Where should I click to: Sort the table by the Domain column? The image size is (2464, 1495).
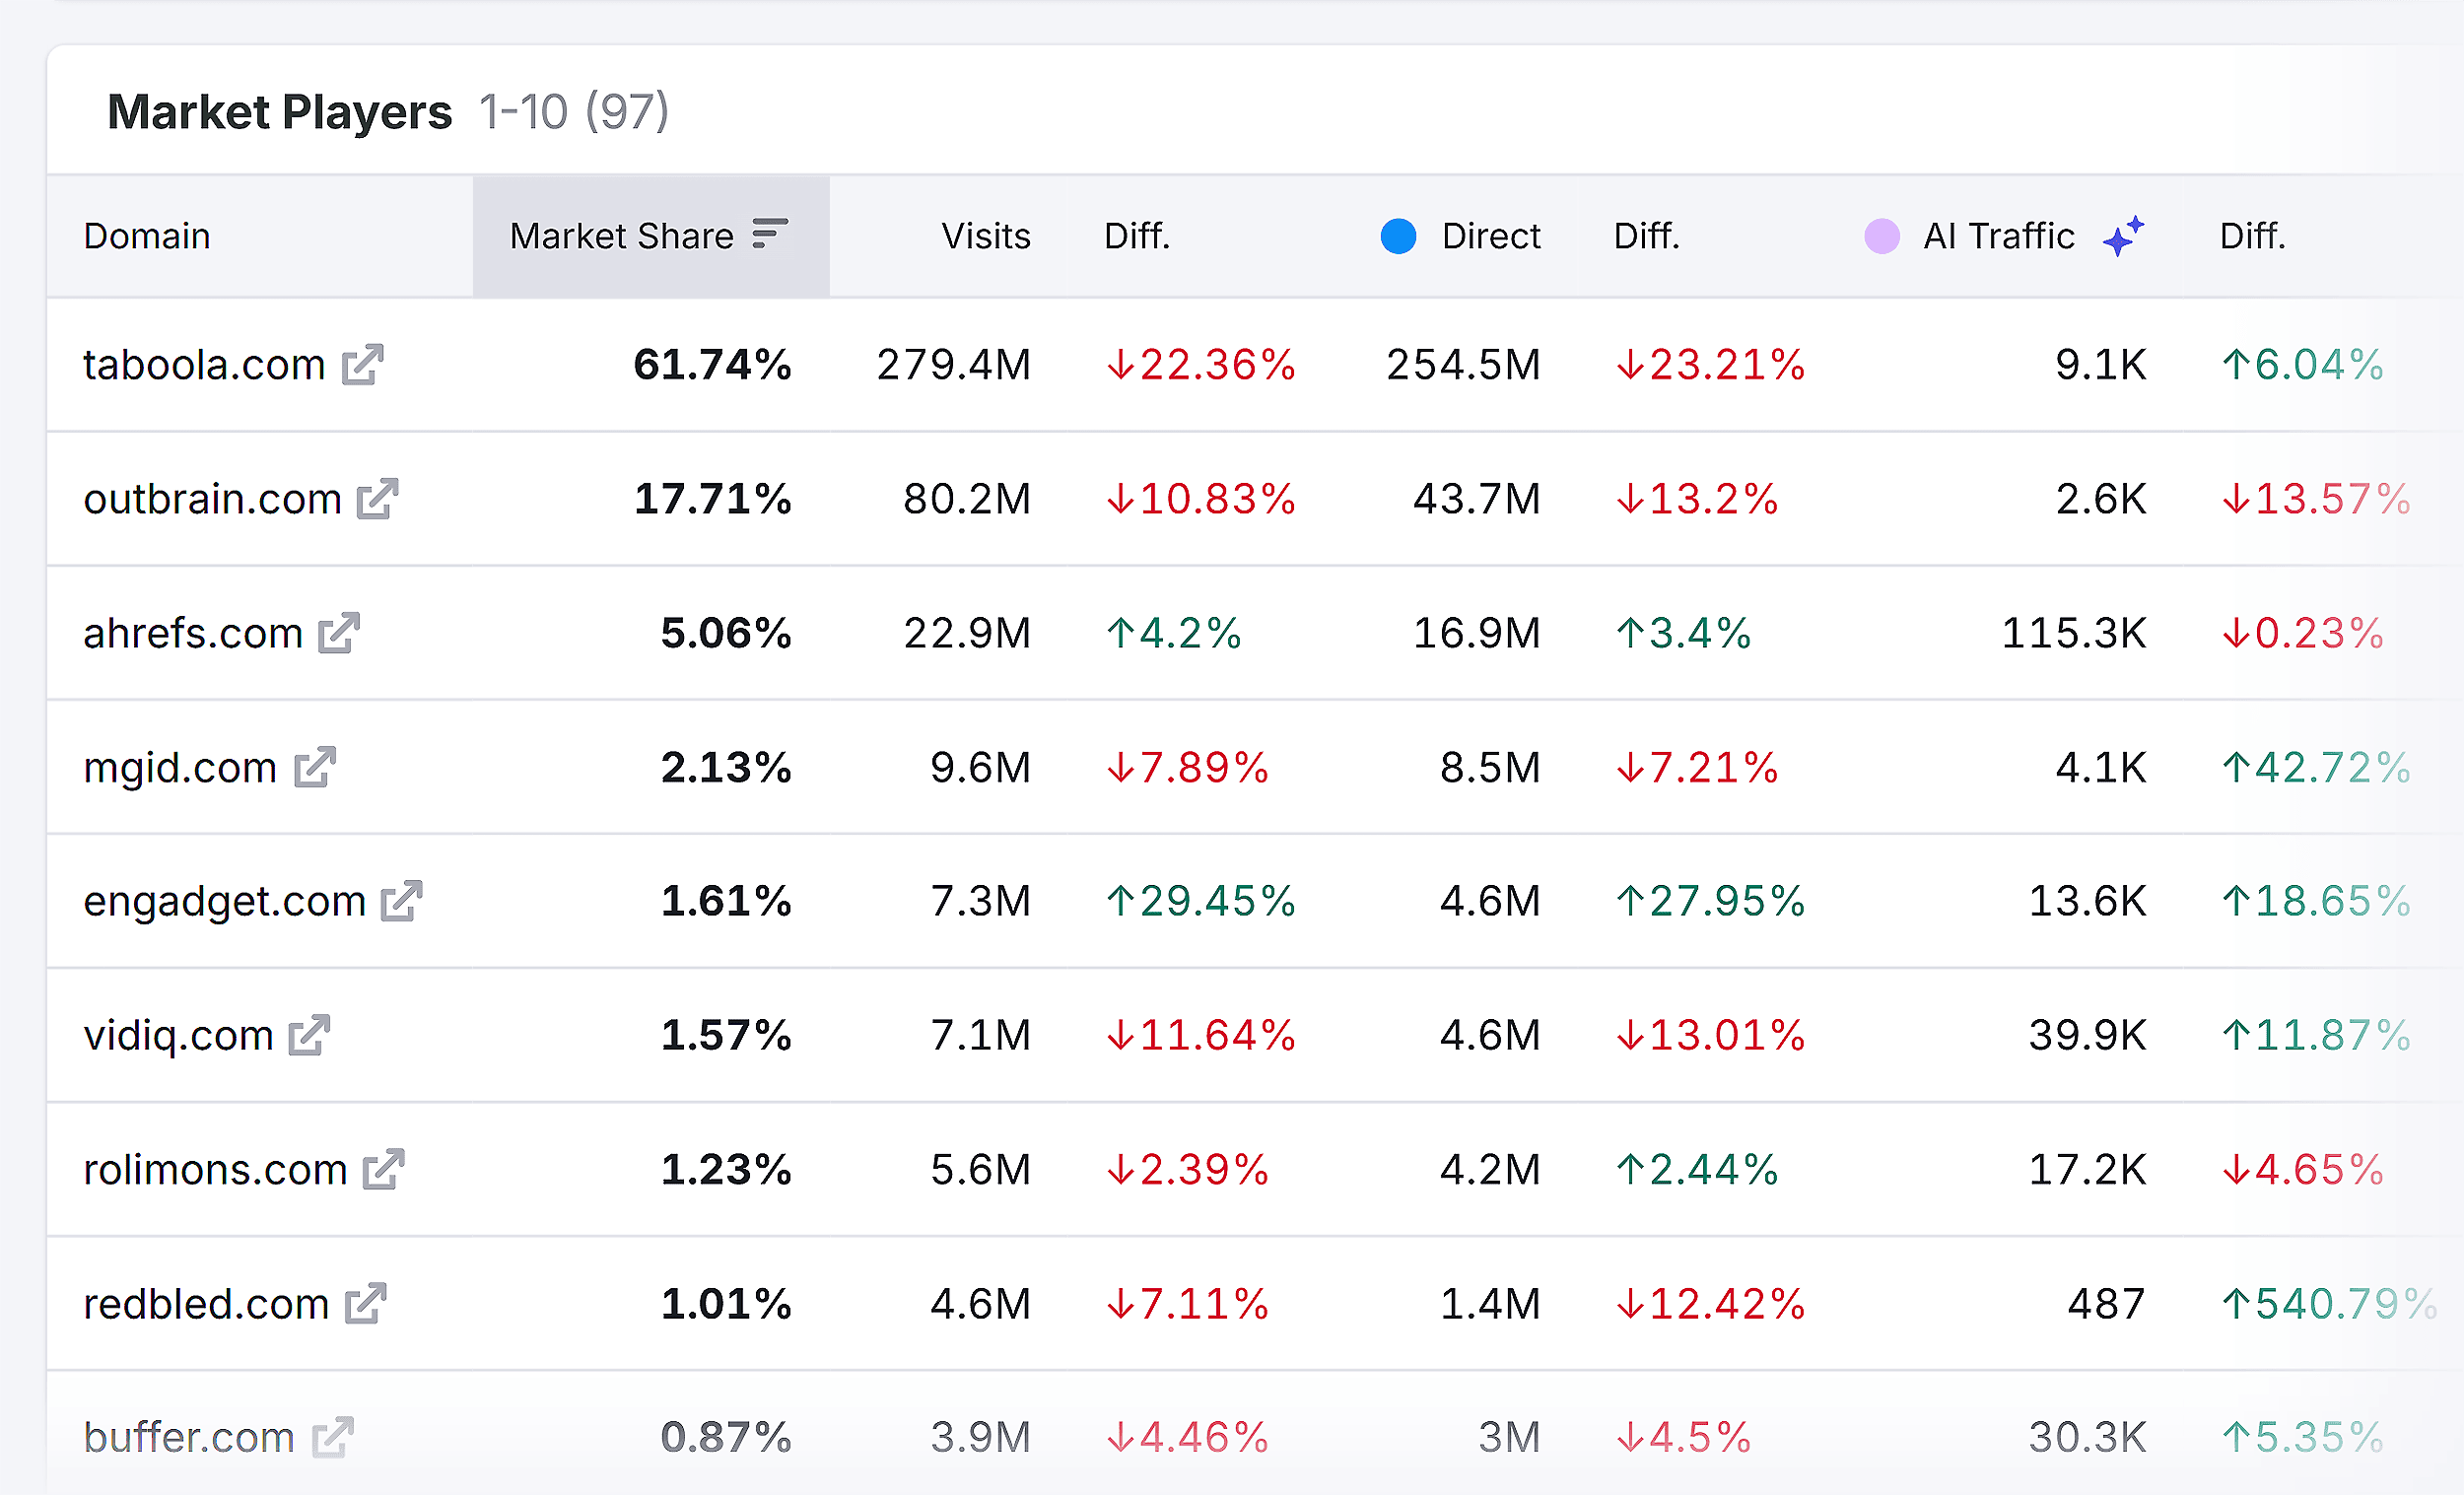(x=147, y=236)
